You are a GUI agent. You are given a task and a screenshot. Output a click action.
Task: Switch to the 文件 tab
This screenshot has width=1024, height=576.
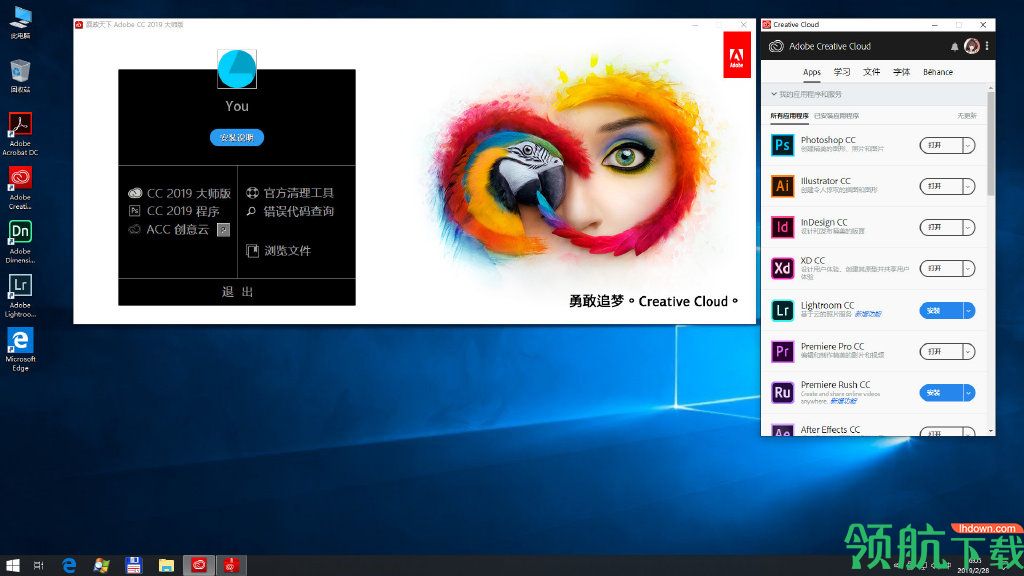click(x=872, y=72)
